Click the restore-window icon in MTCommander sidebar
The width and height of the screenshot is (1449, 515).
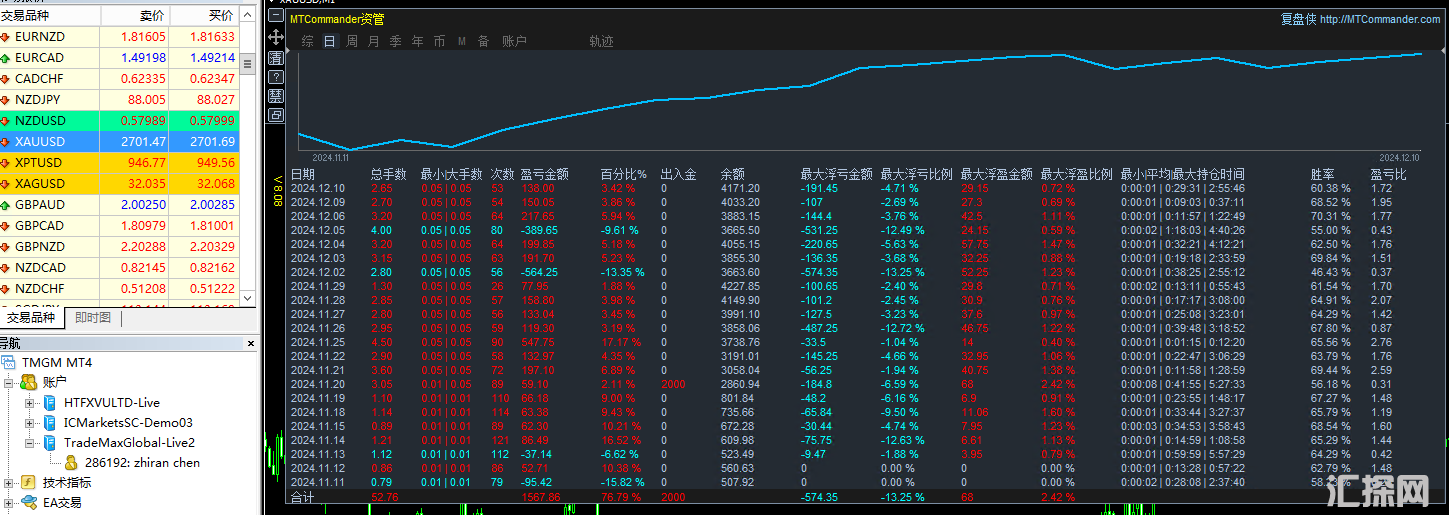(x=275, y=115)
